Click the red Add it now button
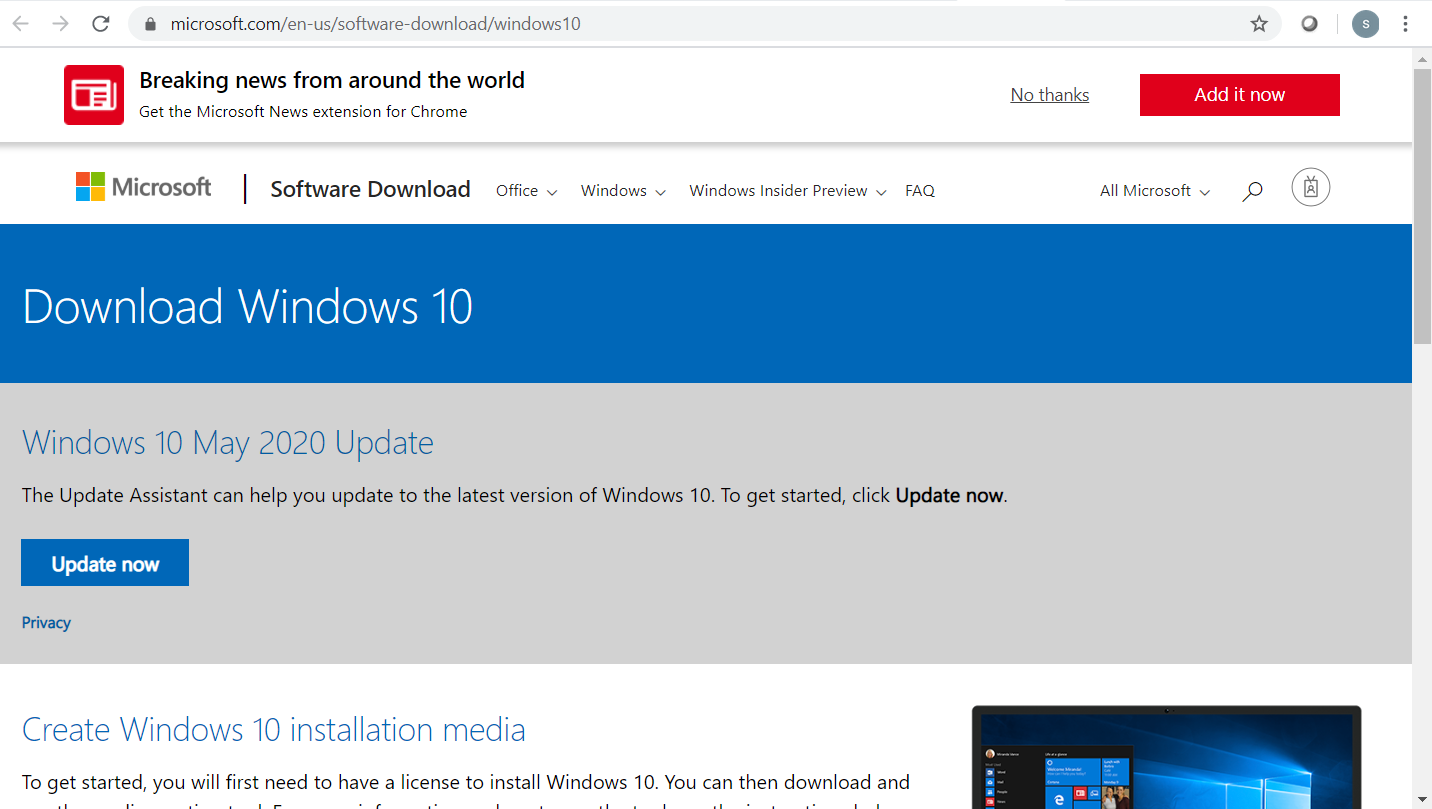 [x=1239, y=95]
